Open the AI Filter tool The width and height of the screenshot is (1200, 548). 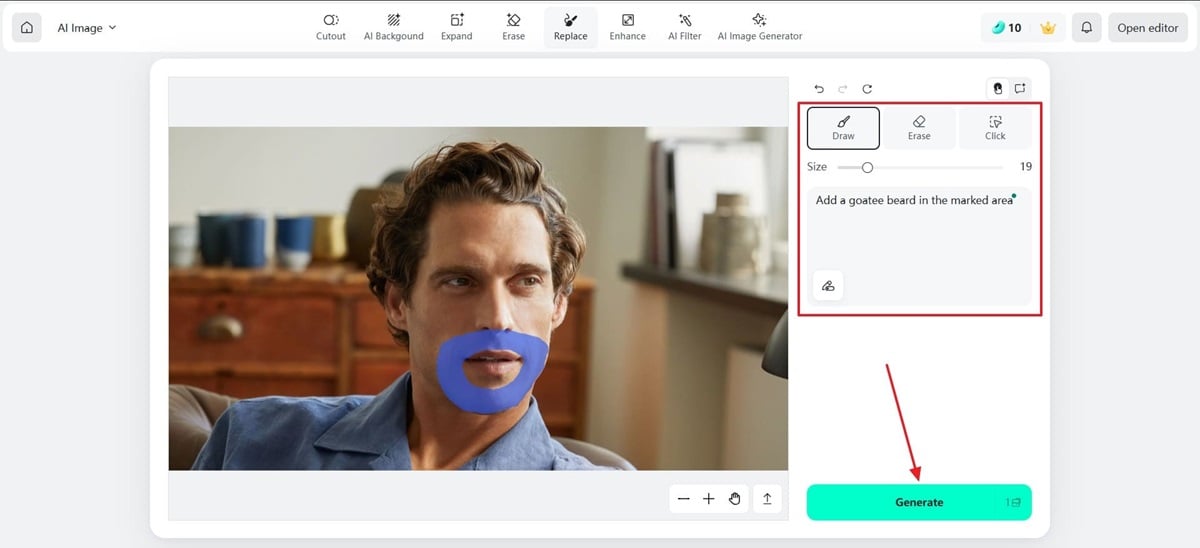(x=685, y=28)
